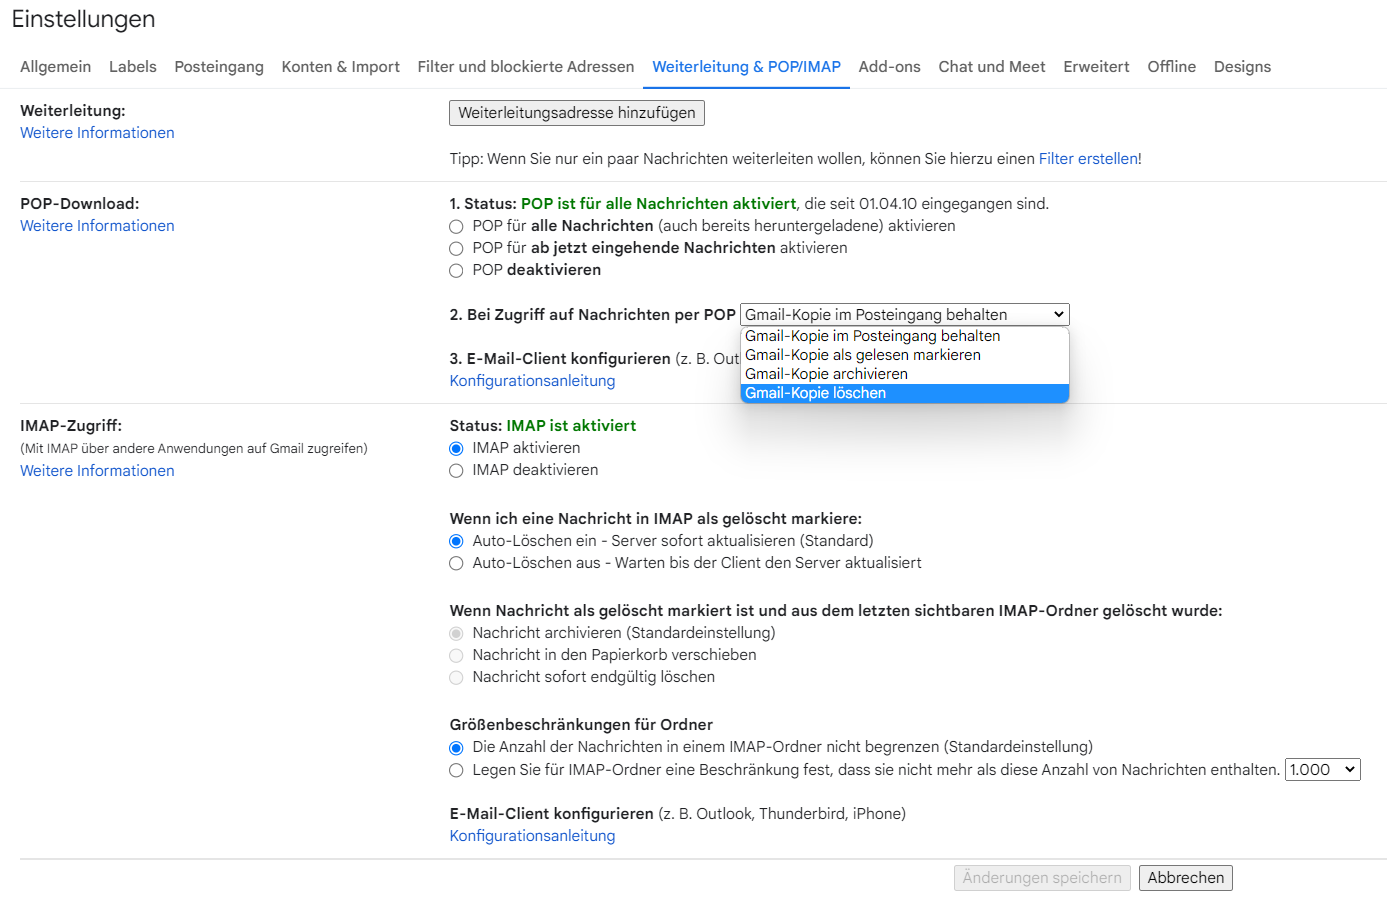Choose Gmail-Kopie archivieren option

905,374
